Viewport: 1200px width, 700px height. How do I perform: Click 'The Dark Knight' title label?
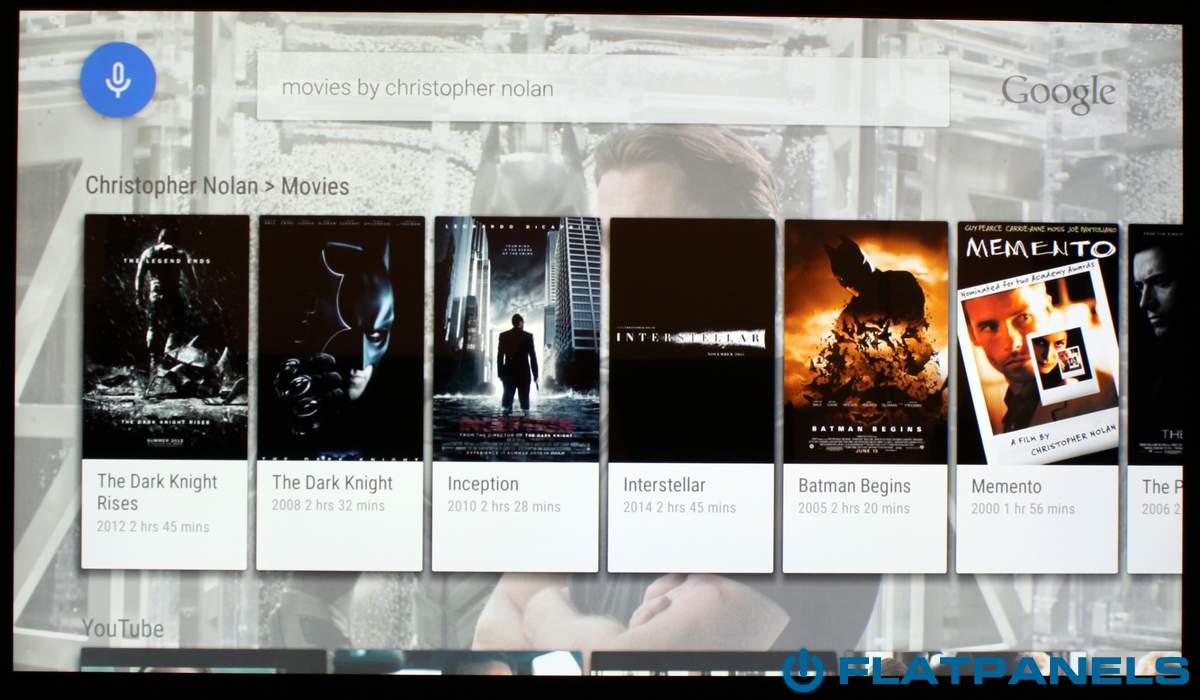(332, 483)
